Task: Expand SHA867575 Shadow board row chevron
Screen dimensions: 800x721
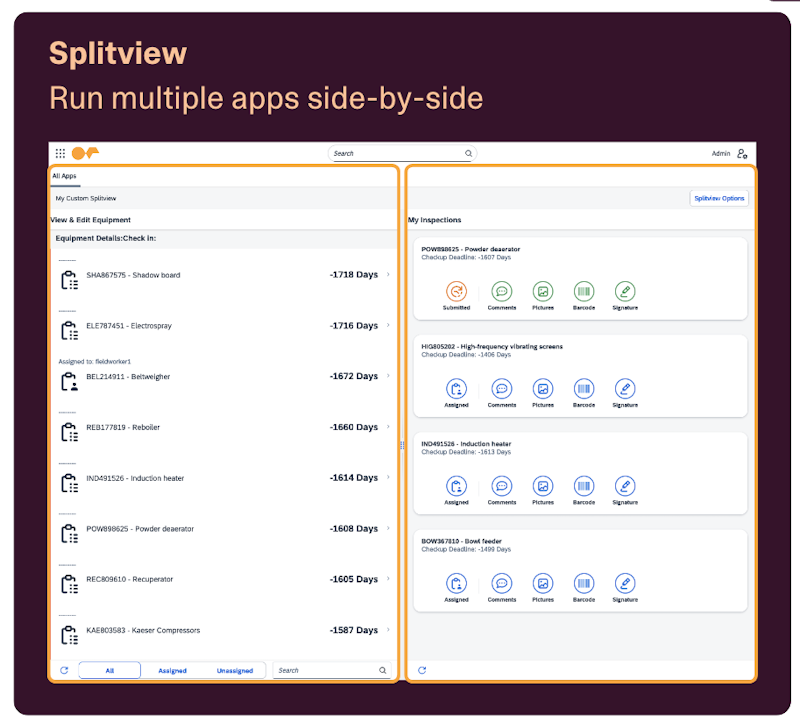Action: pos(388,275)
